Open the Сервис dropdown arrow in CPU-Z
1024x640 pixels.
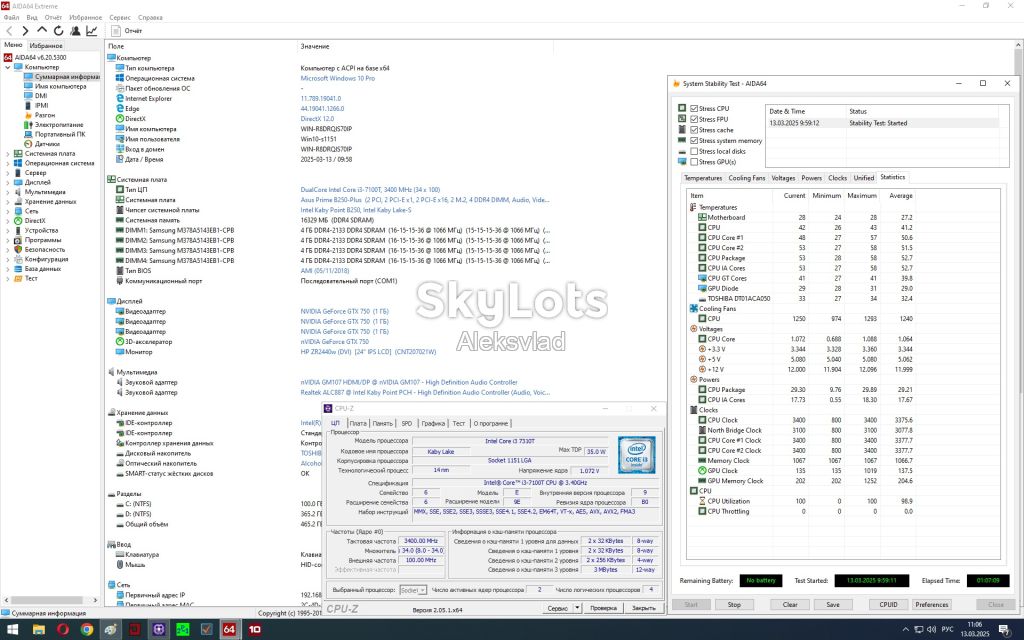click(x=577, y=608)
